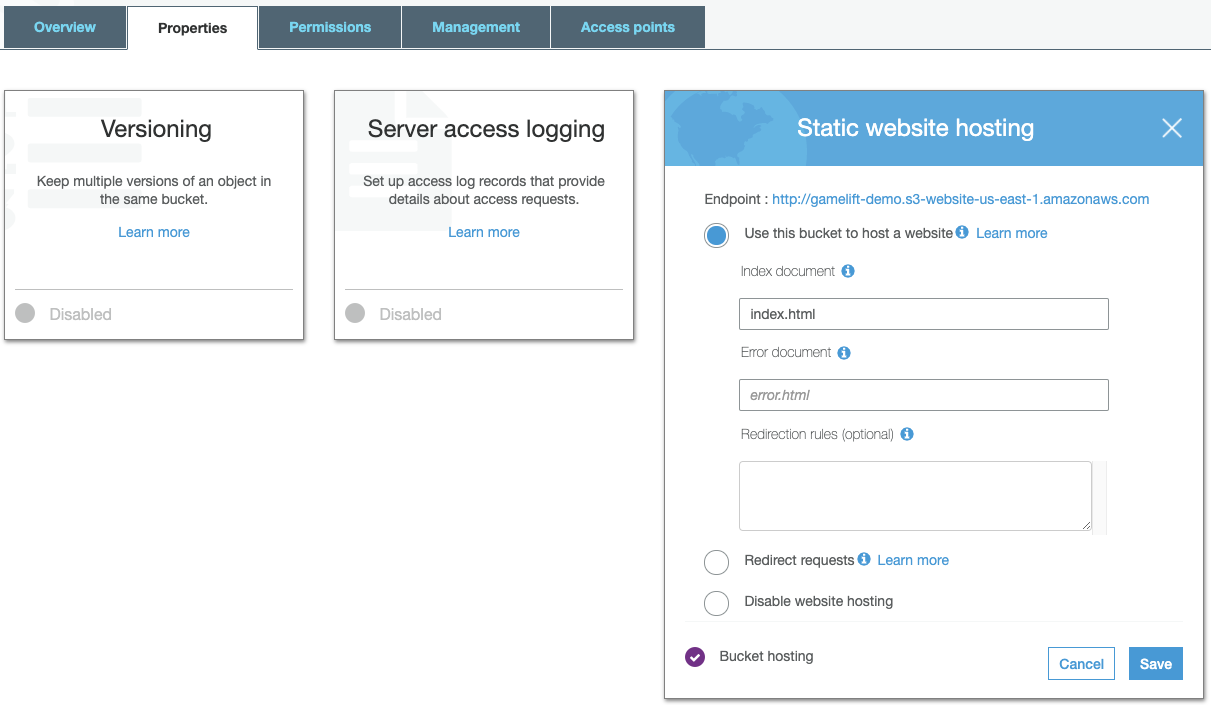Close the Static website hosting panel
The width and height of the screenshot is (1211, 705).
pyautogui.click(x=1172, y=128)
